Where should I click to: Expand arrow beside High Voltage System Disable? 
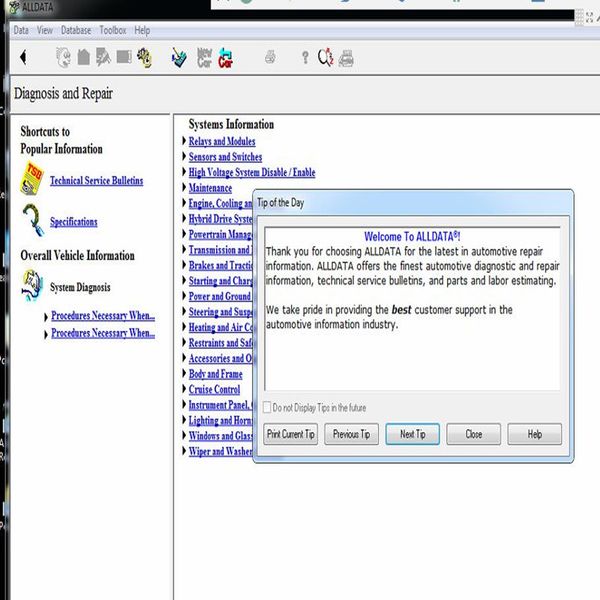[x=184, y=172]
